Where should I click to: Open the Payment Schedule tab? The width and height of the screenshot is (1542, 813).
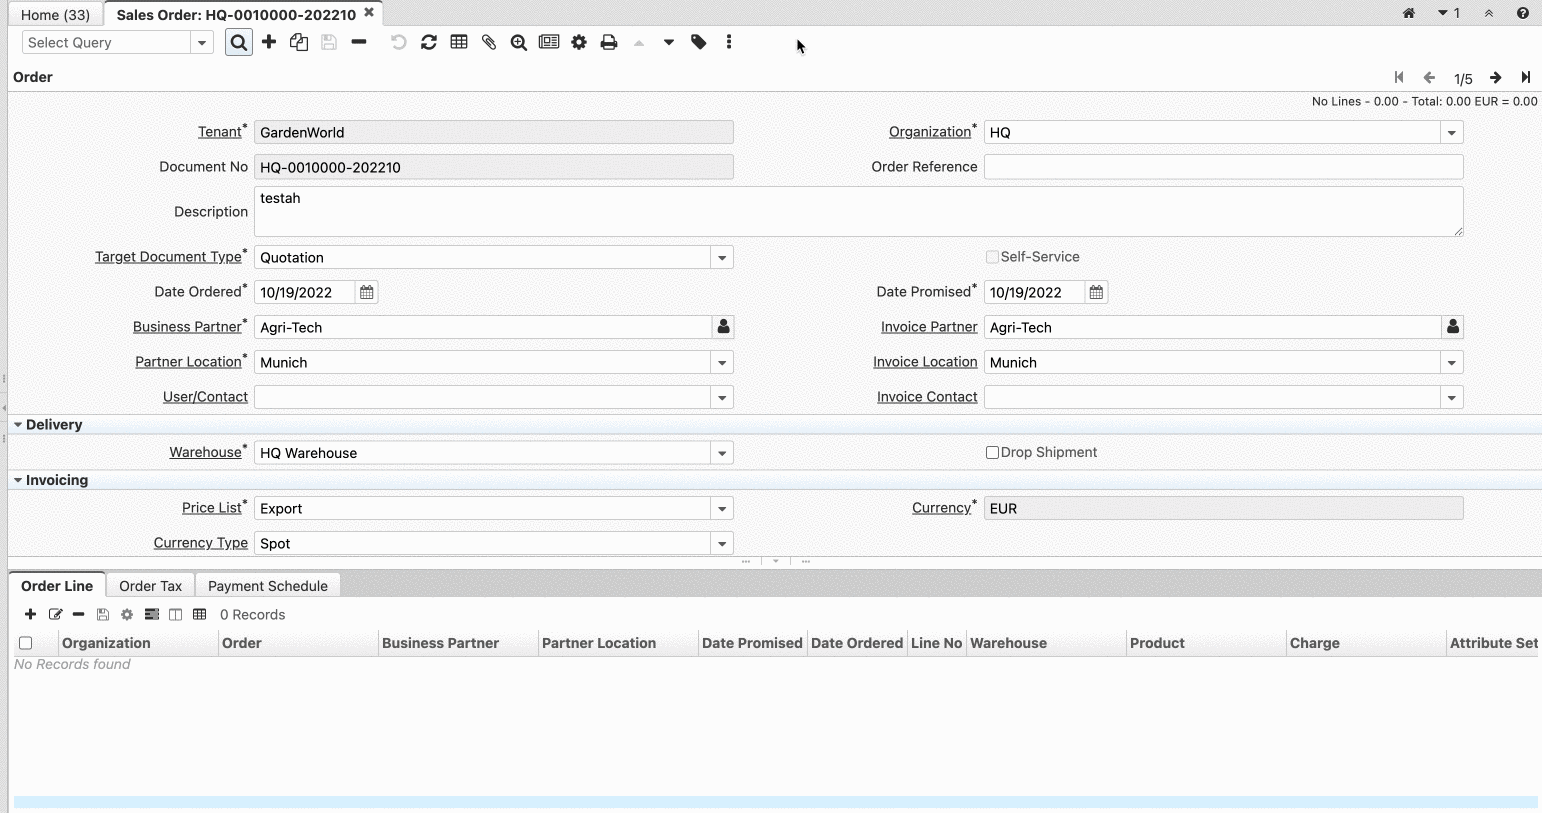(x=267, y=586)
